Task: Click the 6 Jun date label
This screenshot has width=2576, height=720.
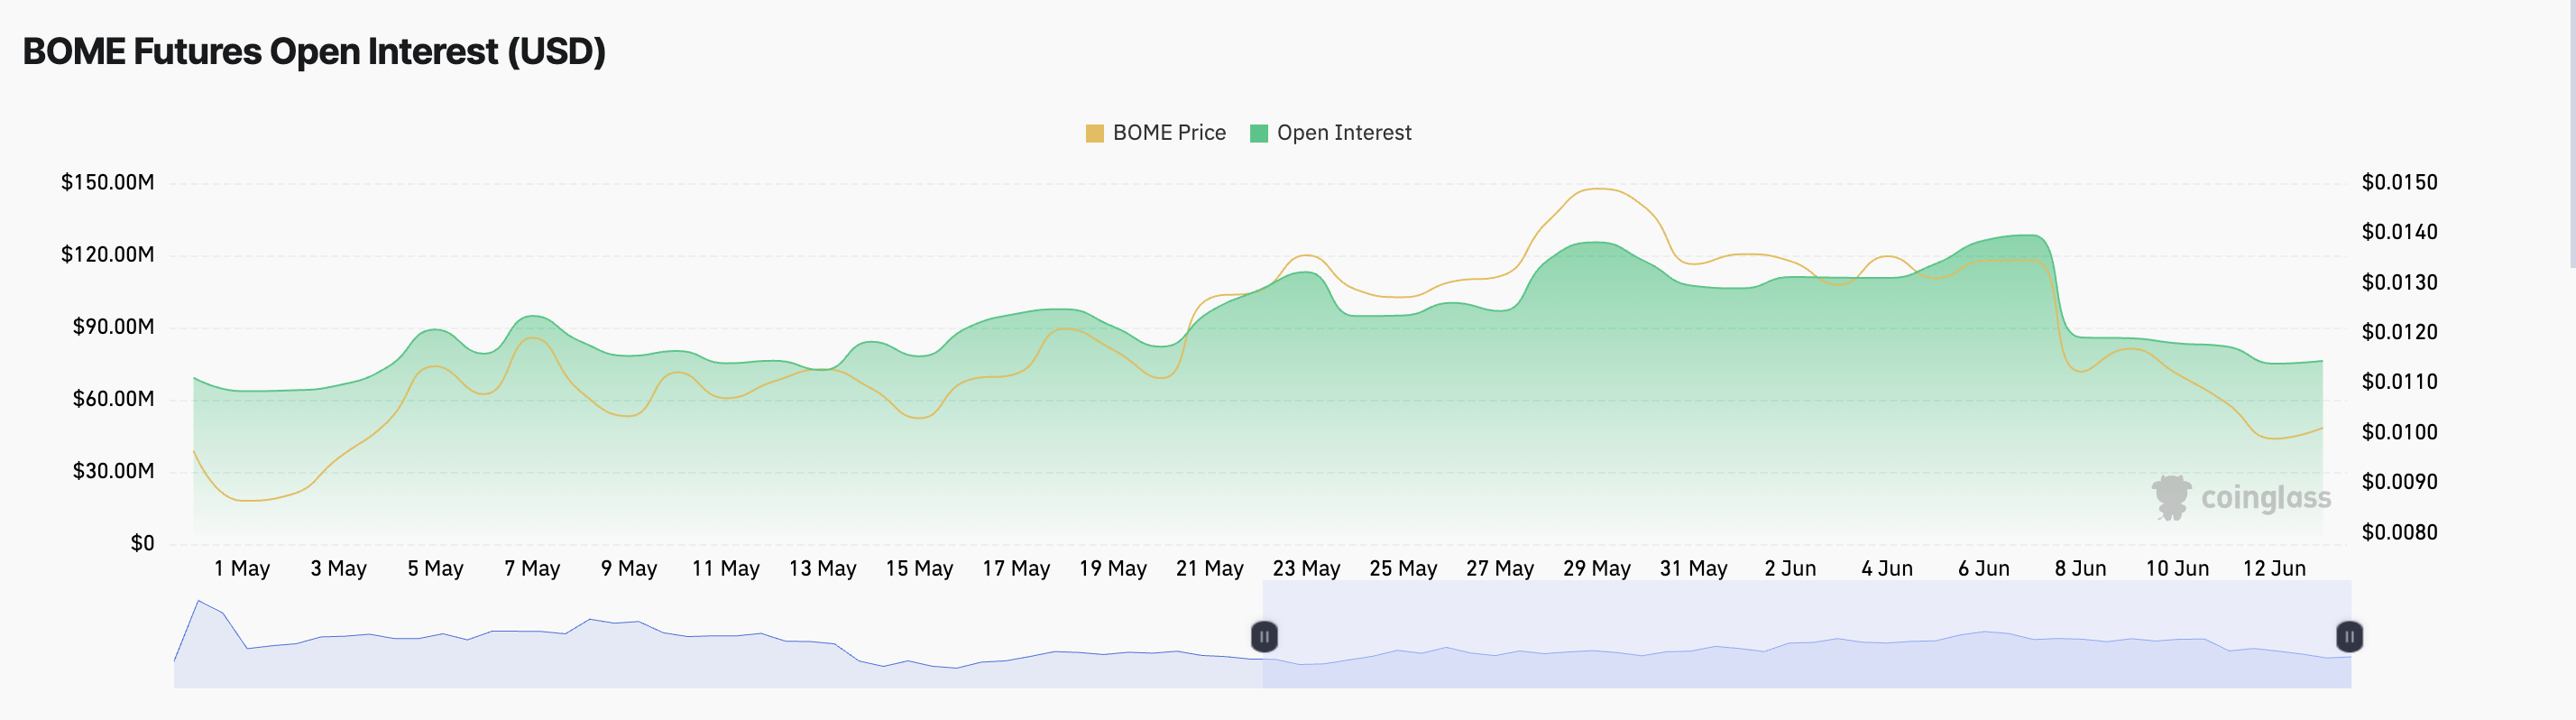Action: tap(1984, 569)
